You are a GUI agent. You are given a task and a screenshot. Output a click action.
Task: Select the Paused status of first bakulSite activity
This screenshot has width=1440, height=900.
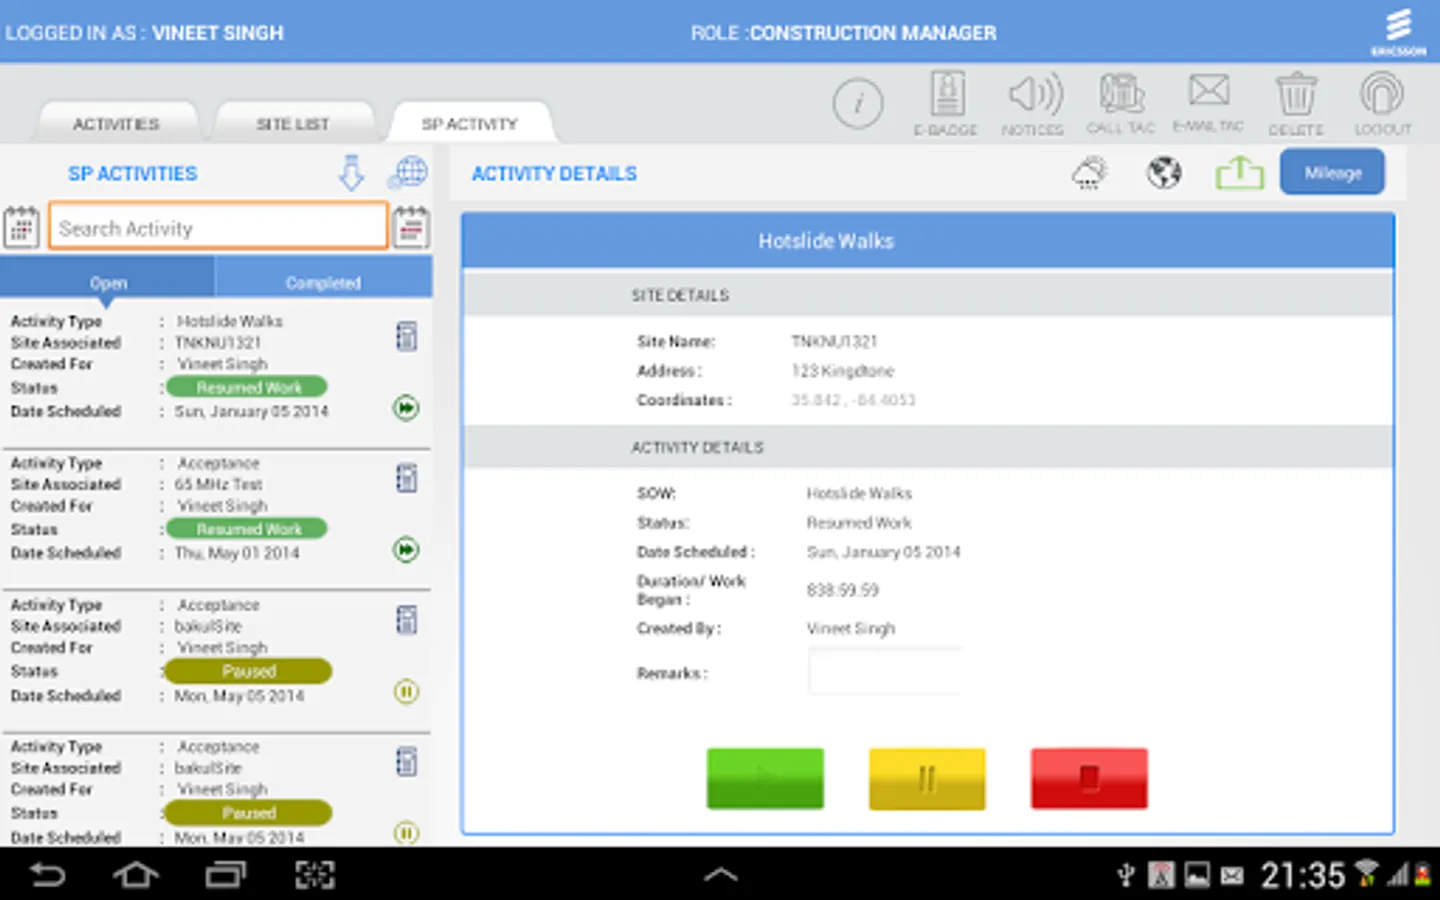[249, 671]
